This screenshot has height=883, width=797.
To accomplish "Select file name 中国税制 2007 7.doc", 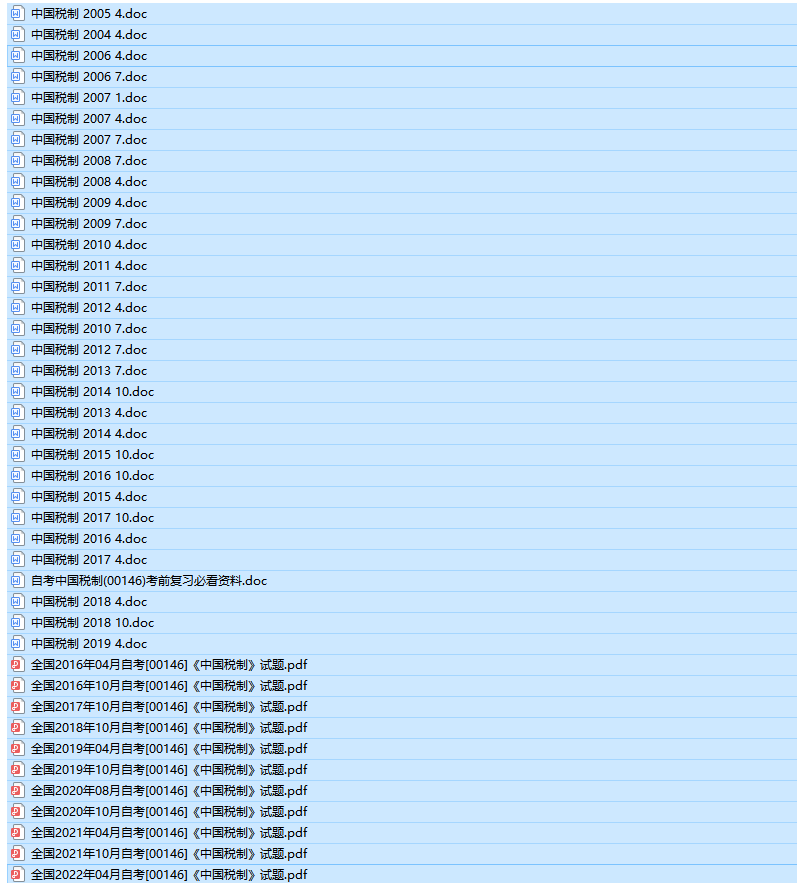I will click(x=89, y=140).
